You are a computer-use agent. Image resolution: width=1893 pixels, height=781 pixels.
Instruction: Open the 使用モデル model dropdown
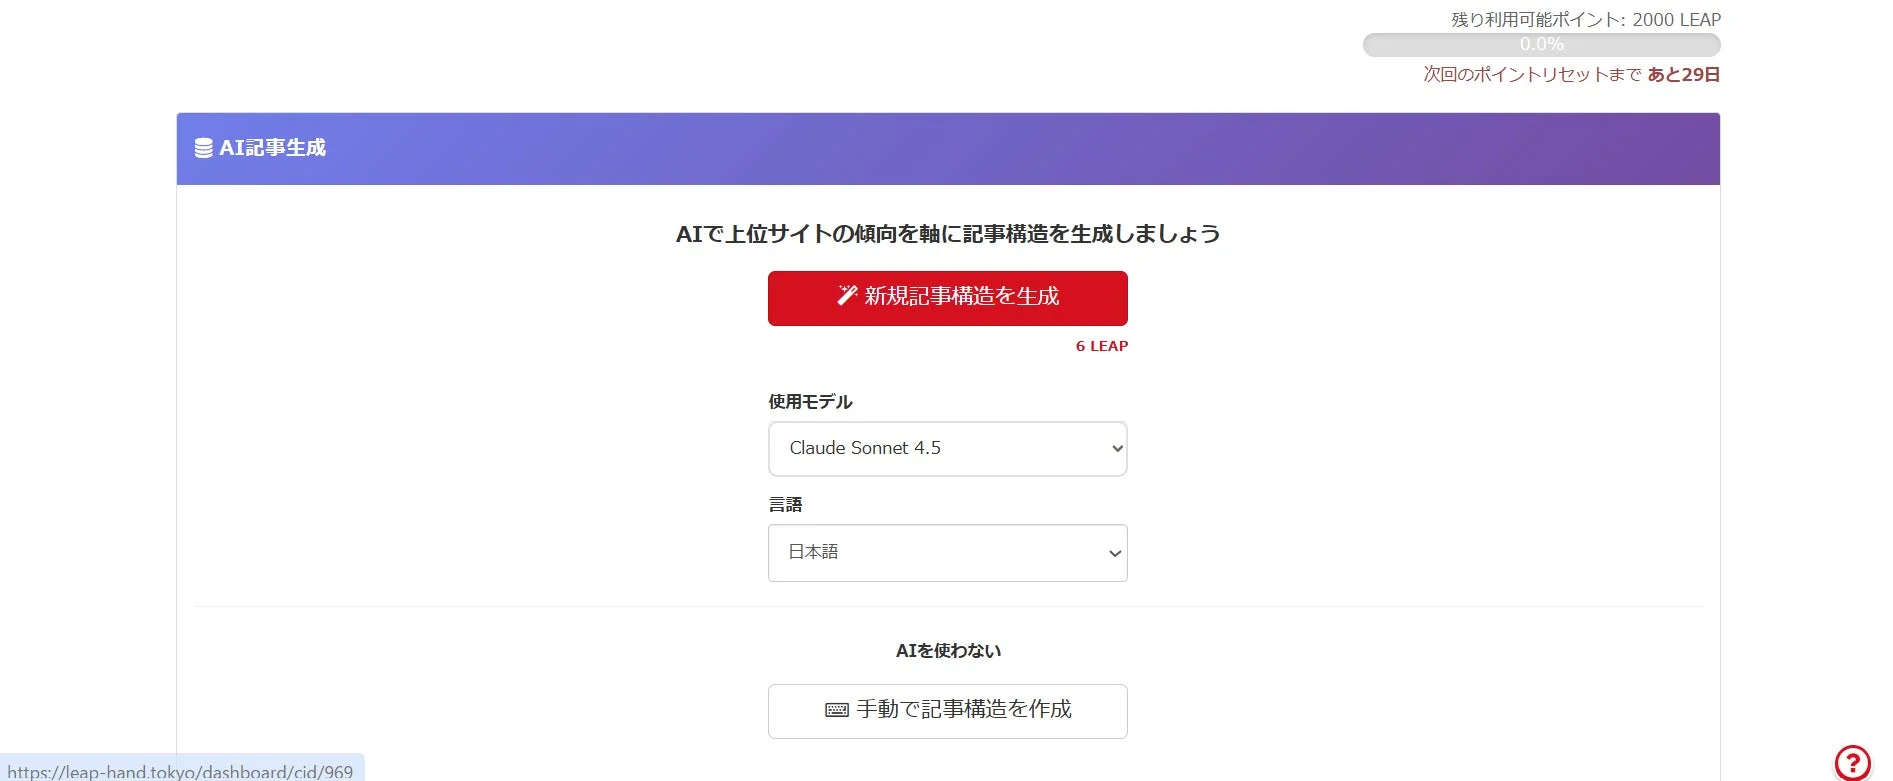click(947, 448)
